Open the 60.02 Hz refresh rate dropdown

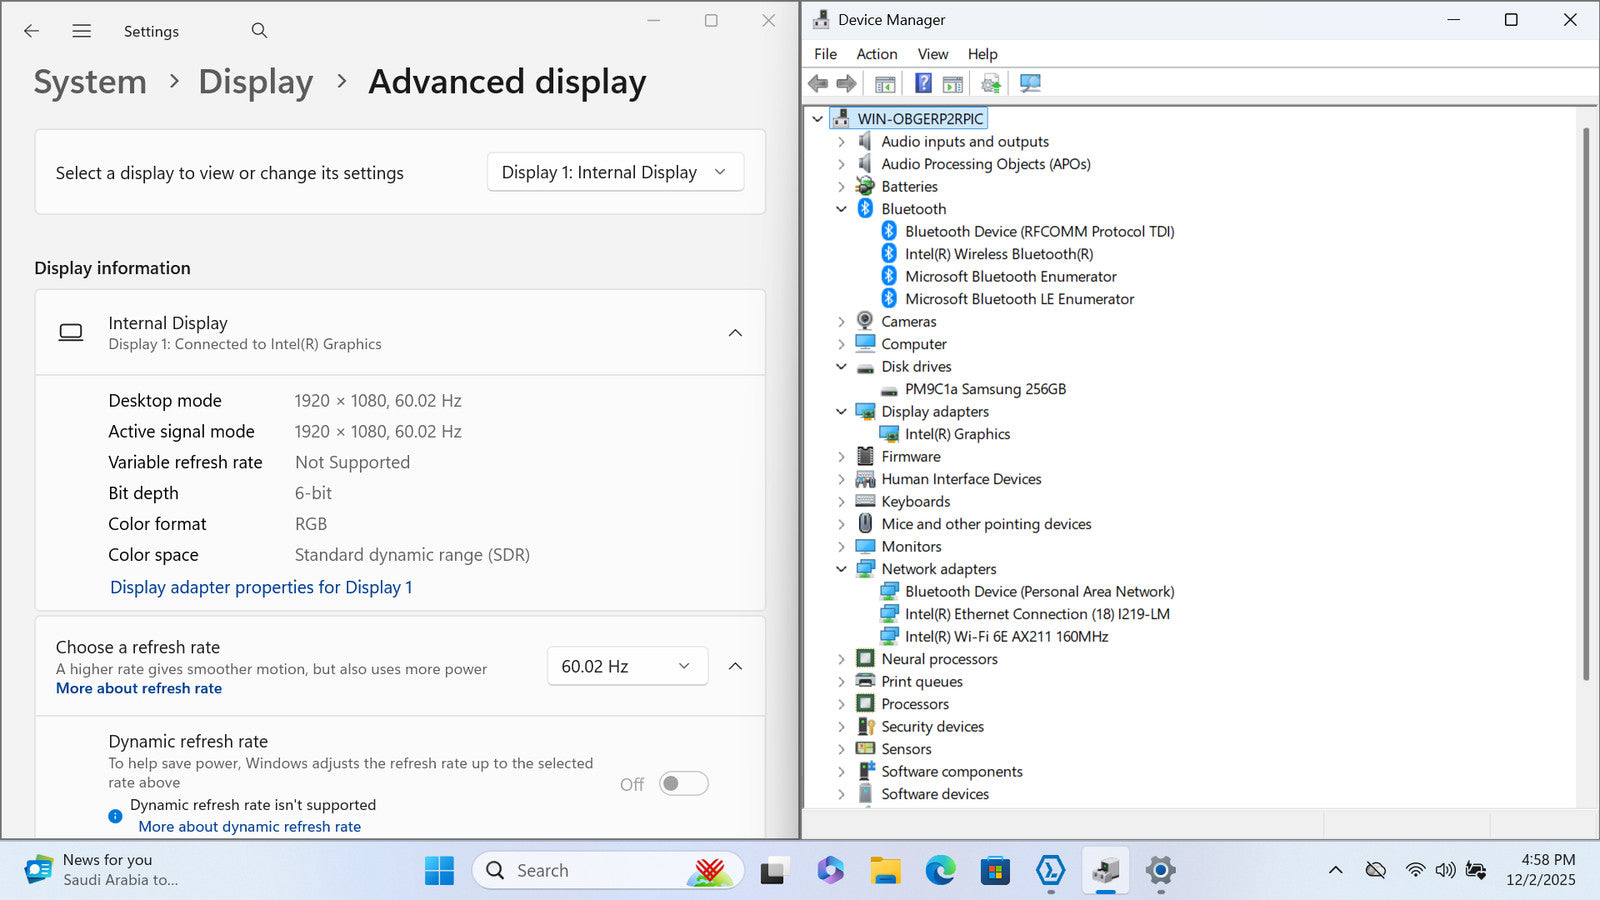(x=627, y=666)
